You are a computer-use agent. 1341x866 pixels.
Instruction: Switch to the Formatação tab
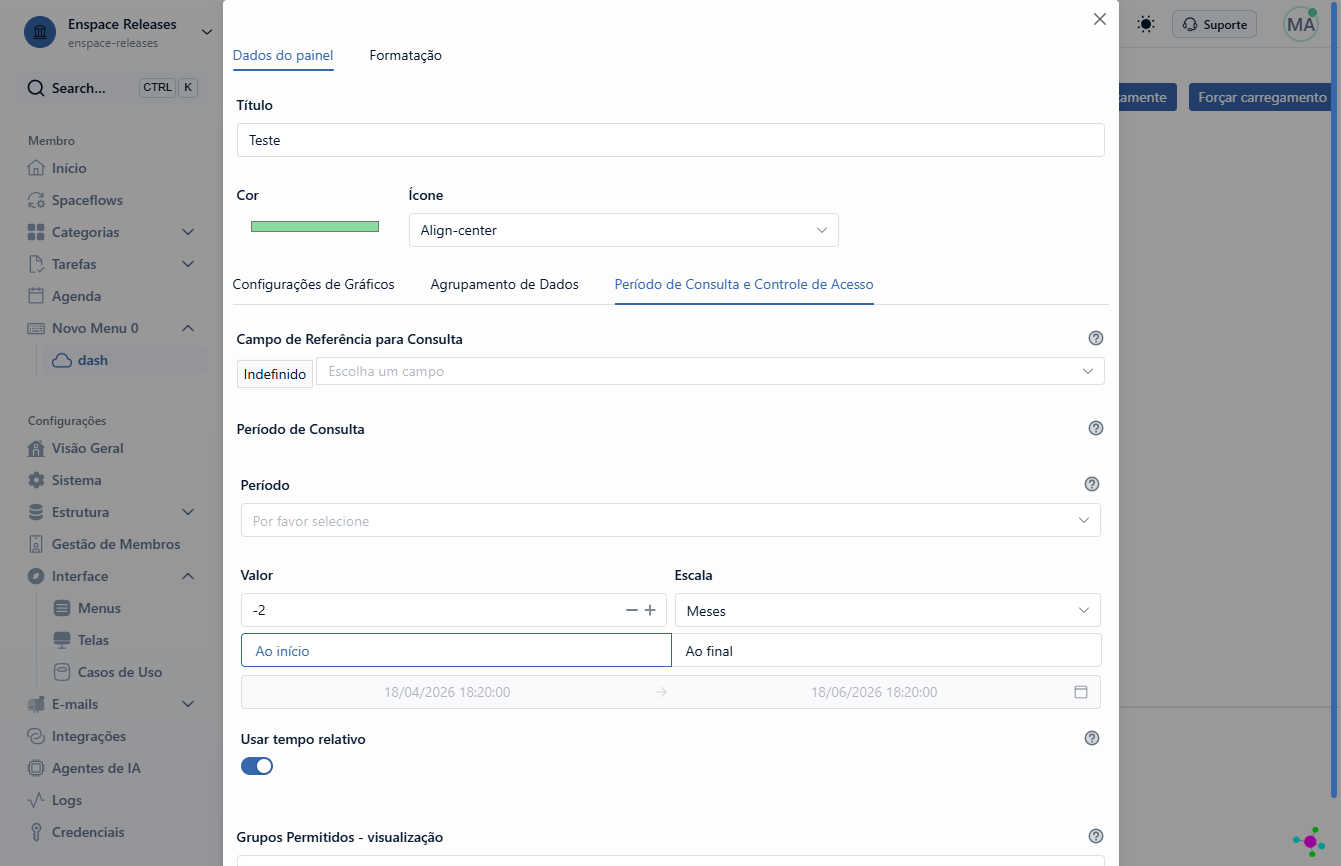point(406,55)
